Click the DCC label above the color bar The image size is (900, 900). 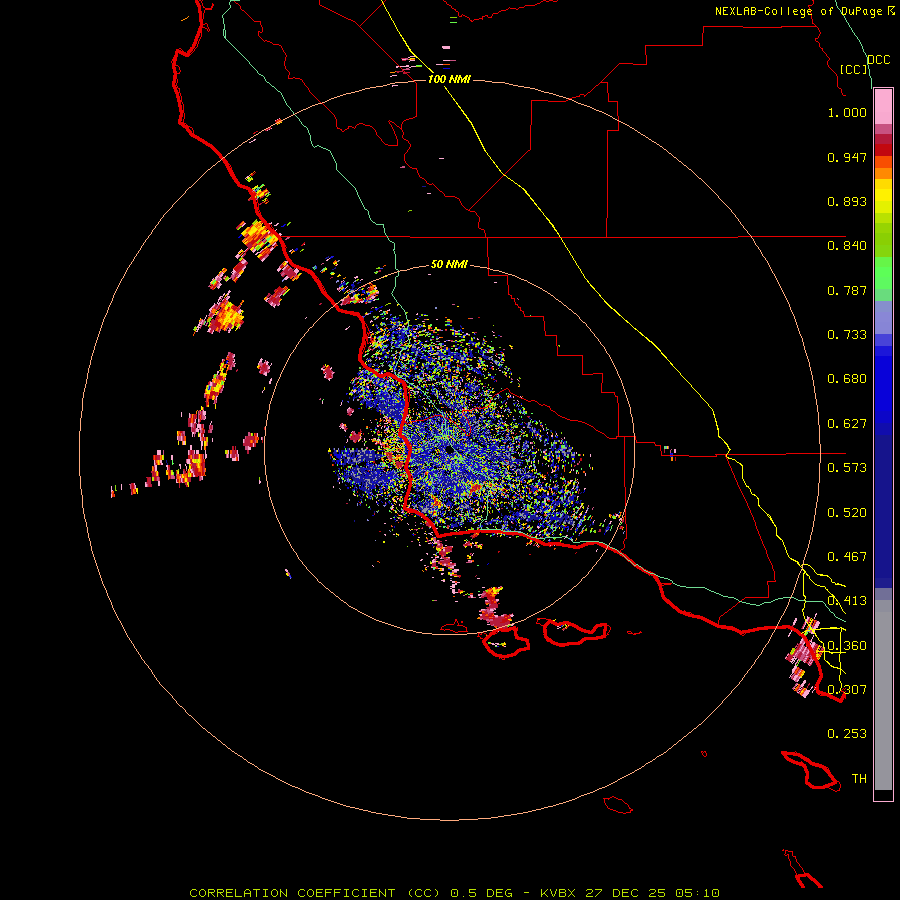tap(879, 60)
